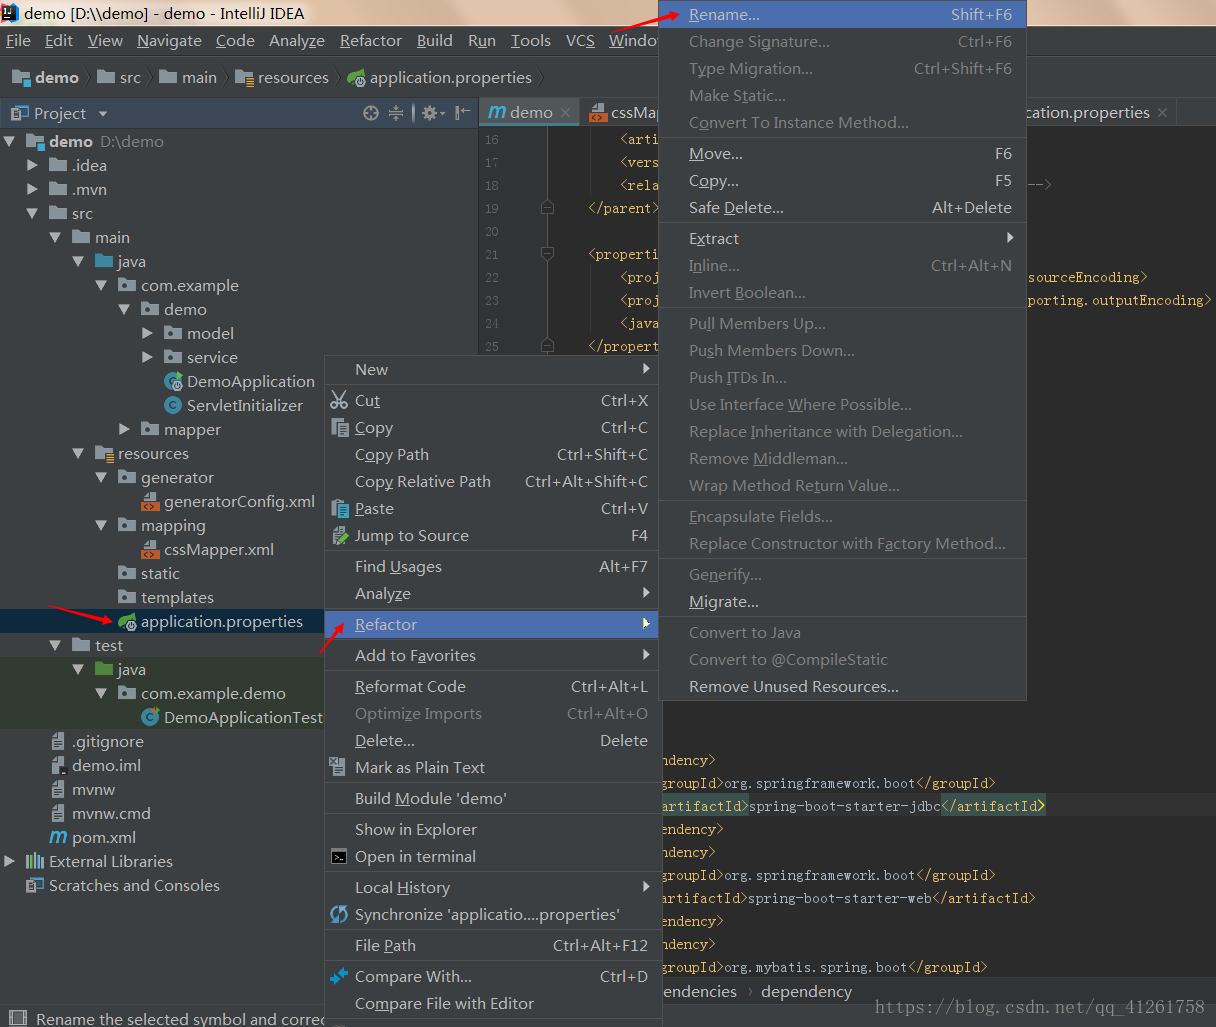This screenshot has height=1027, width=1216.
Task: Click Refactor in the context menu
Action: [491, 625]
